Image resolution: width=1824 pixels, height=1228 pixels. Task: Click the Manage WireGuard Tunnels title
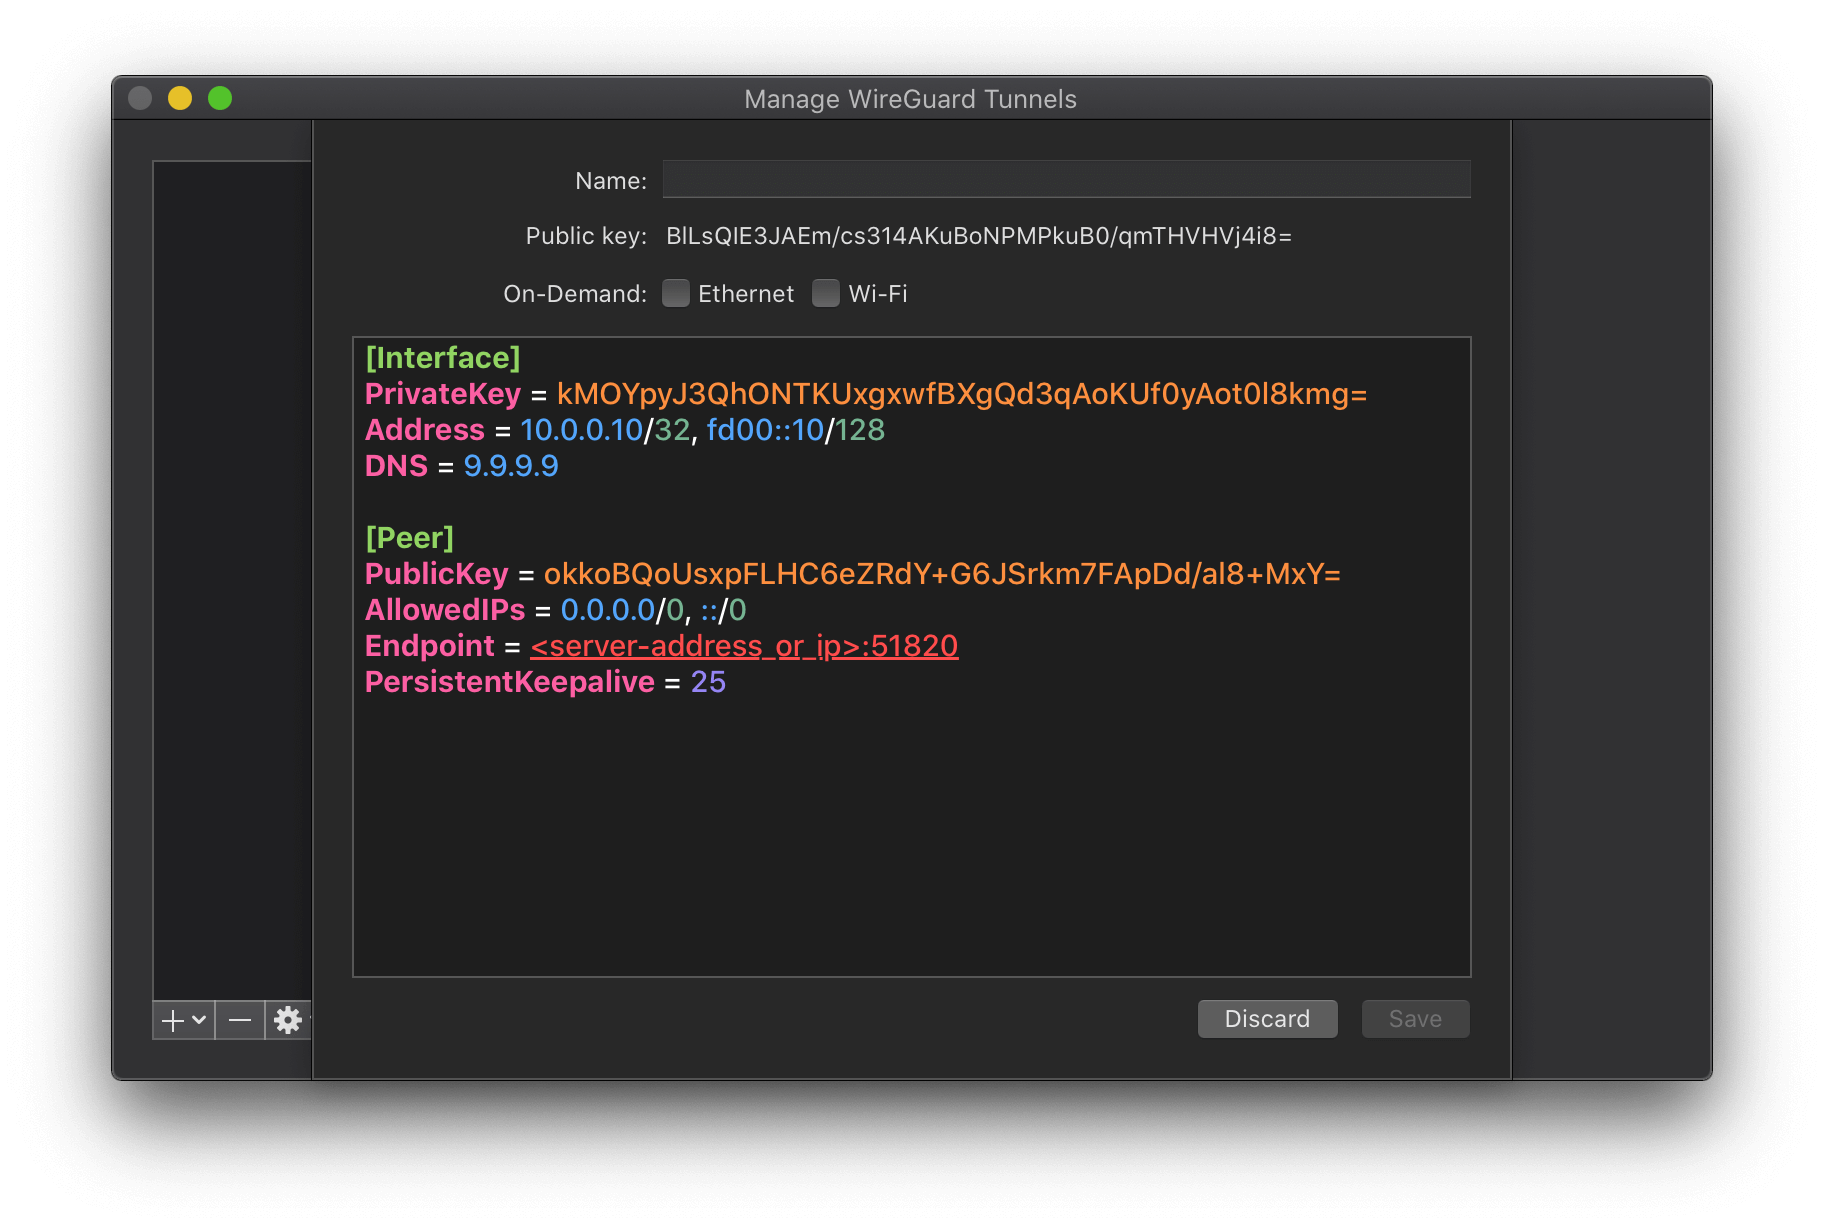(x=910, y=99)
